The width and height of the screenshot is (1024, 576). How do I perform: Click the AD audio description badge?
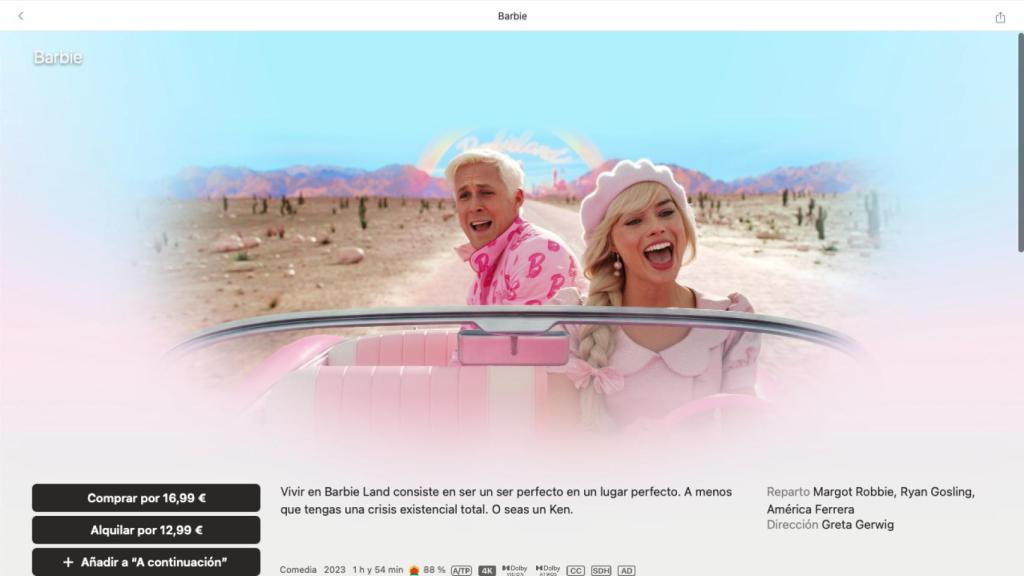(x=626, y=570)
